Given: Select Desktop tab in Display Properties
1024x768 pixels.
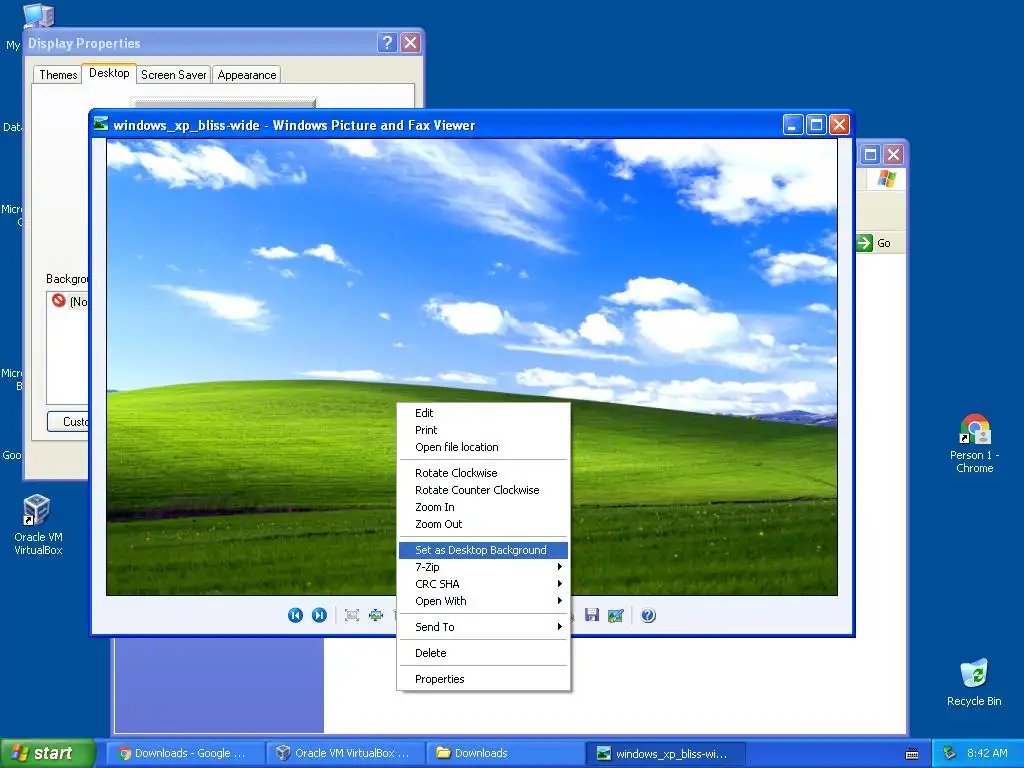Looking at the screenshot, I should (109, 72).
